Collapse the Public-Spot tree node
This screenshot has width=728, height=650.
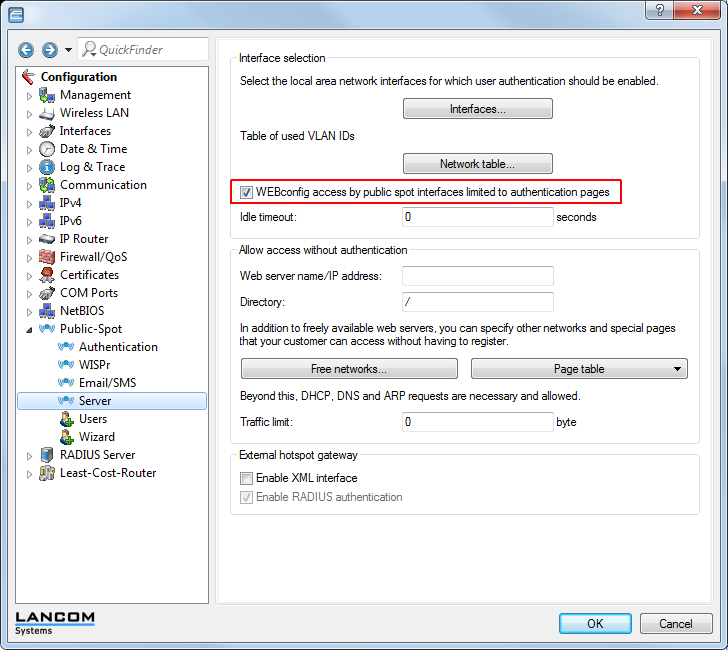[30, 329]
